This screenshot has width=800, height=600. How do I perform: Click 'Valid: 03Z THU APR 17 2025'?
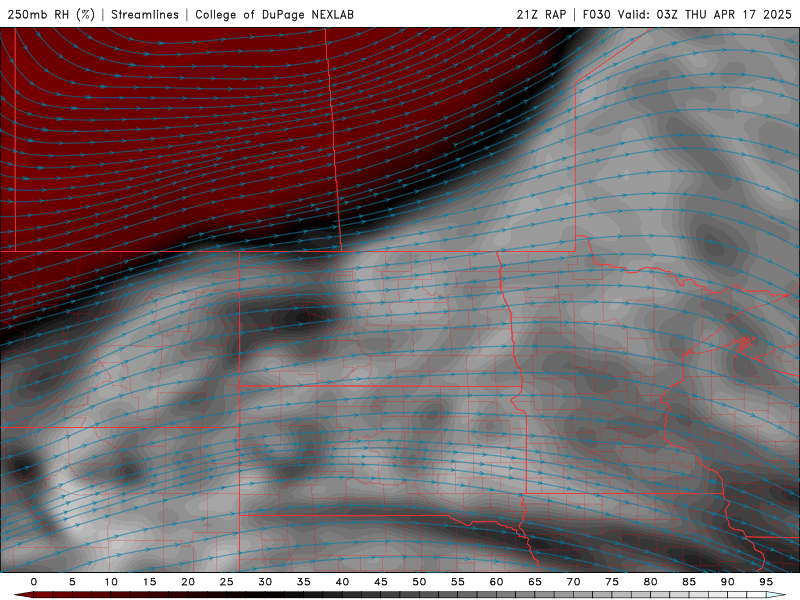pyautogui.click(x=705, y=14)
